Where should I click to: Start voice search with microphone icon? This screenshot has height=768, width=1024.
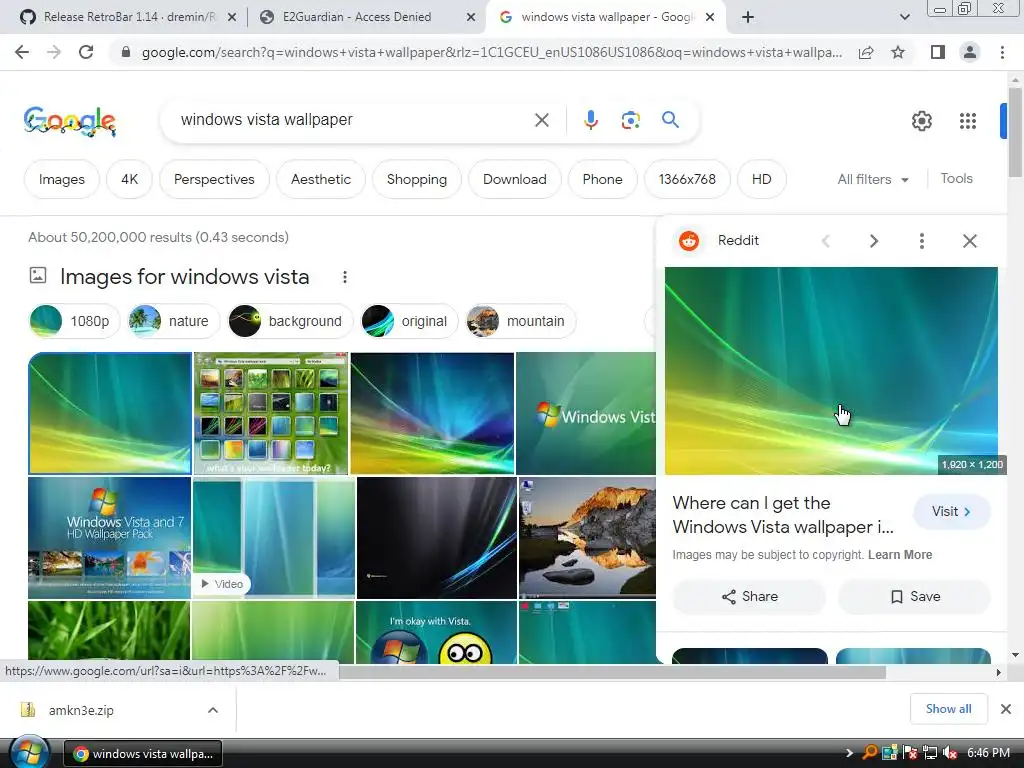point(590,120)
